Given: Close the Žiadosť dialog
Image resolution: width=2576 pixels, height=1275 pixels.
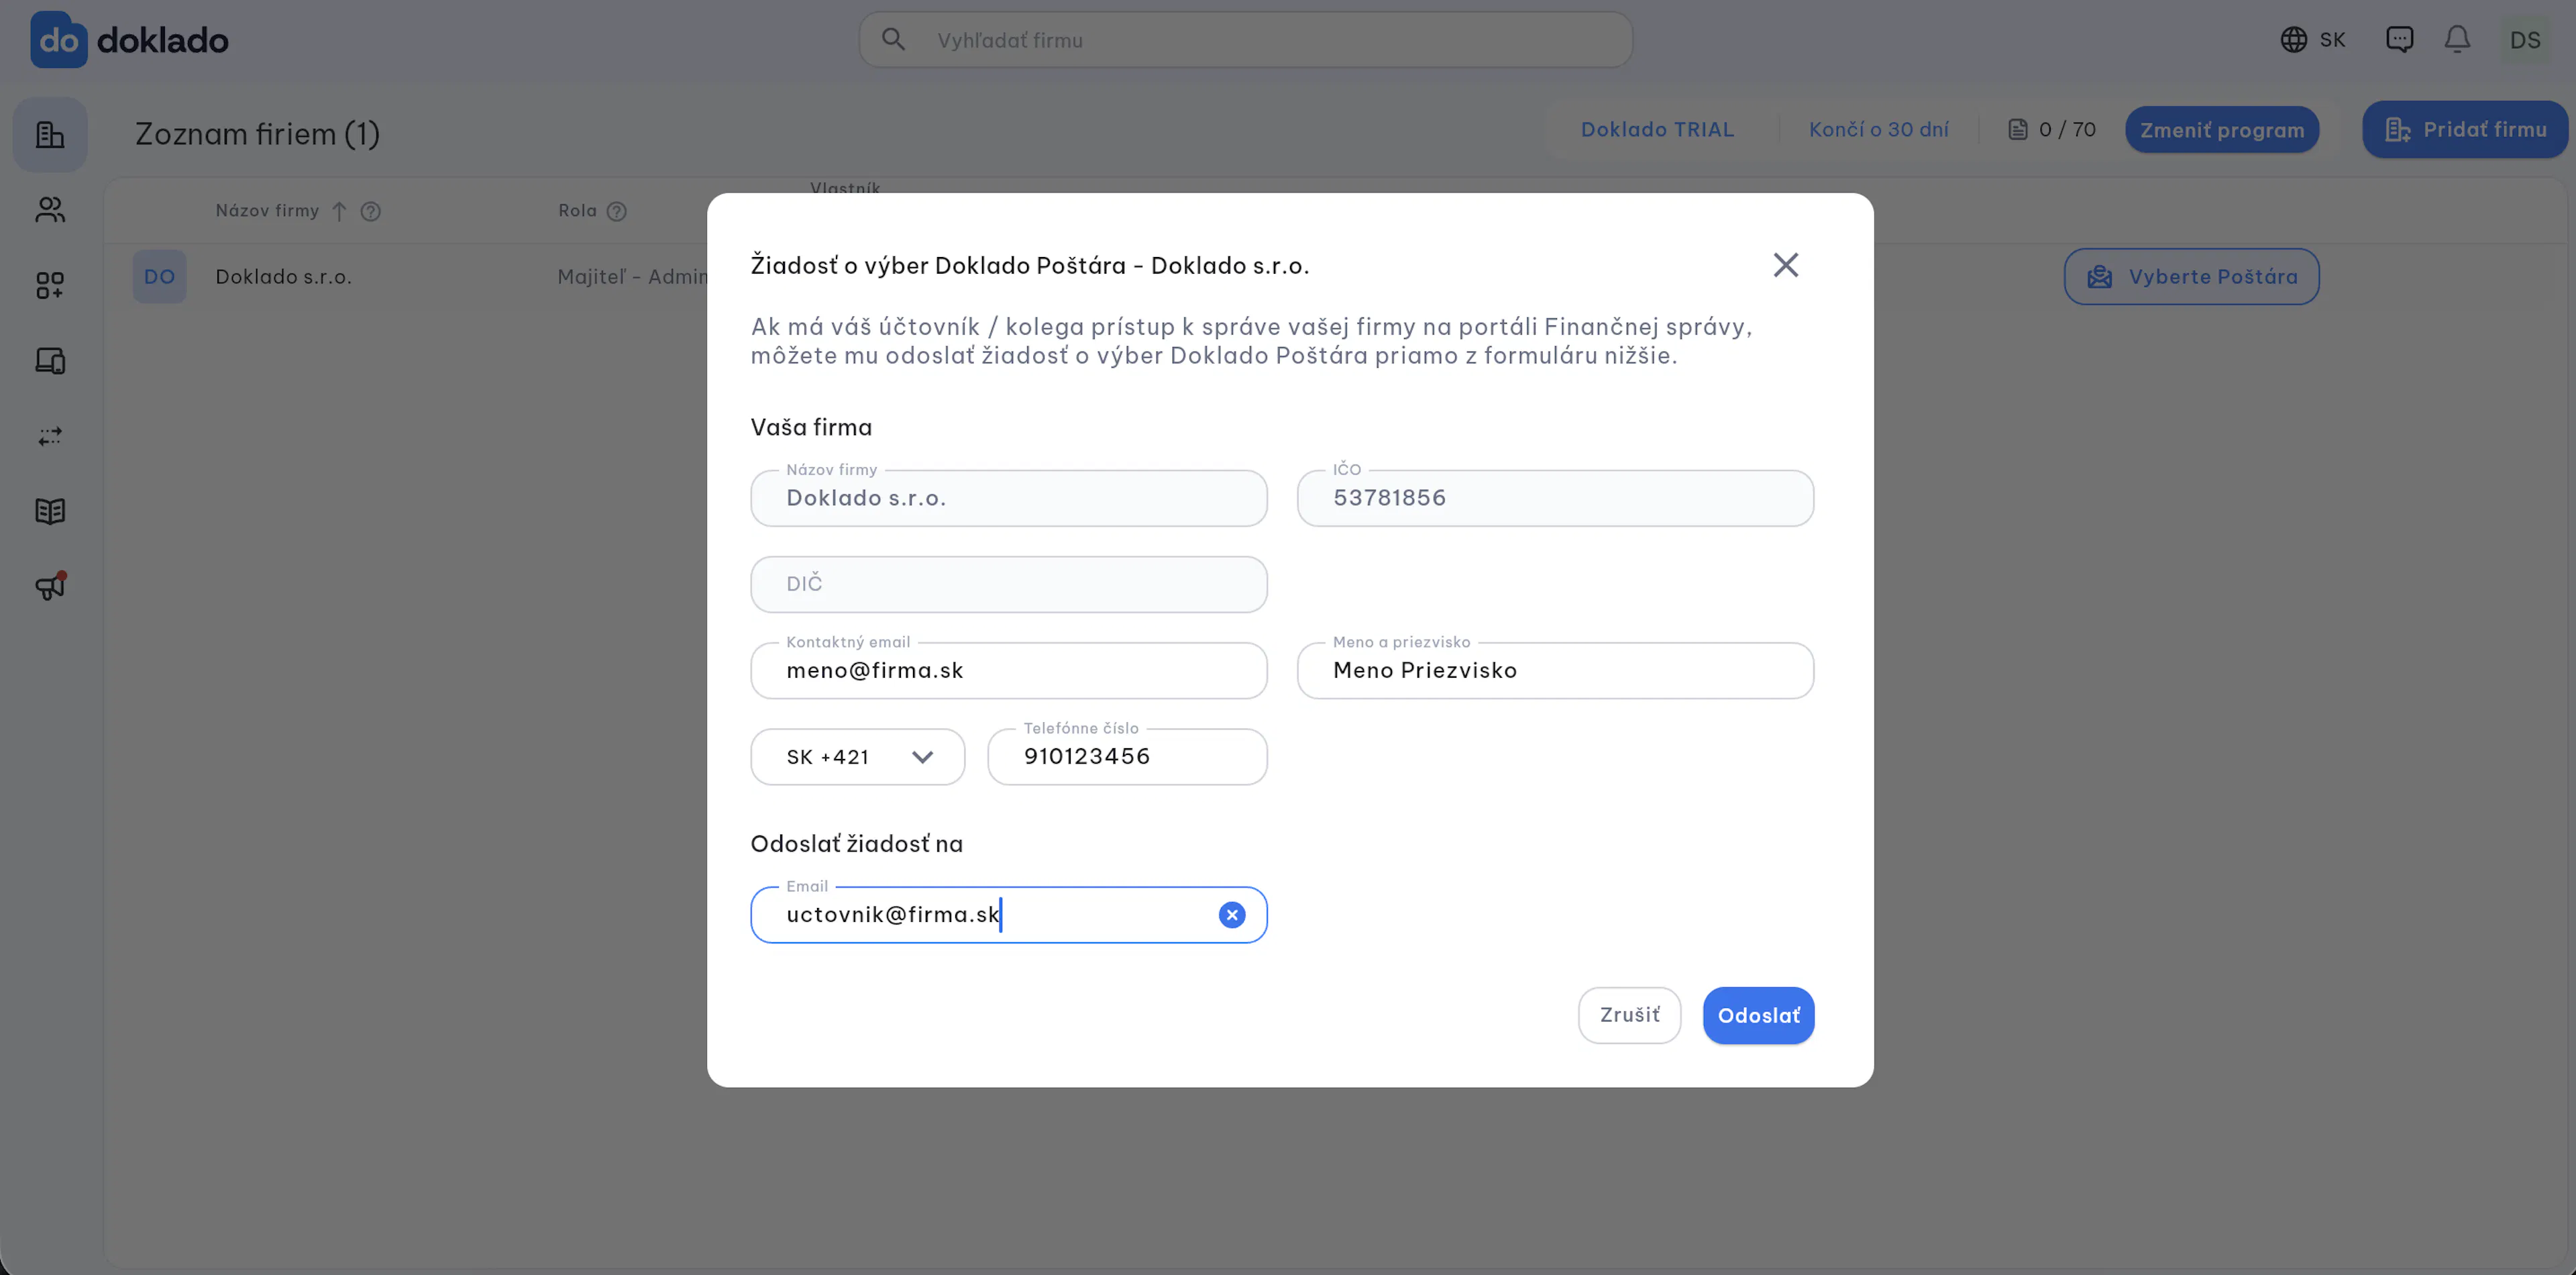Looking at the screenshot, I should (1786, 265).
